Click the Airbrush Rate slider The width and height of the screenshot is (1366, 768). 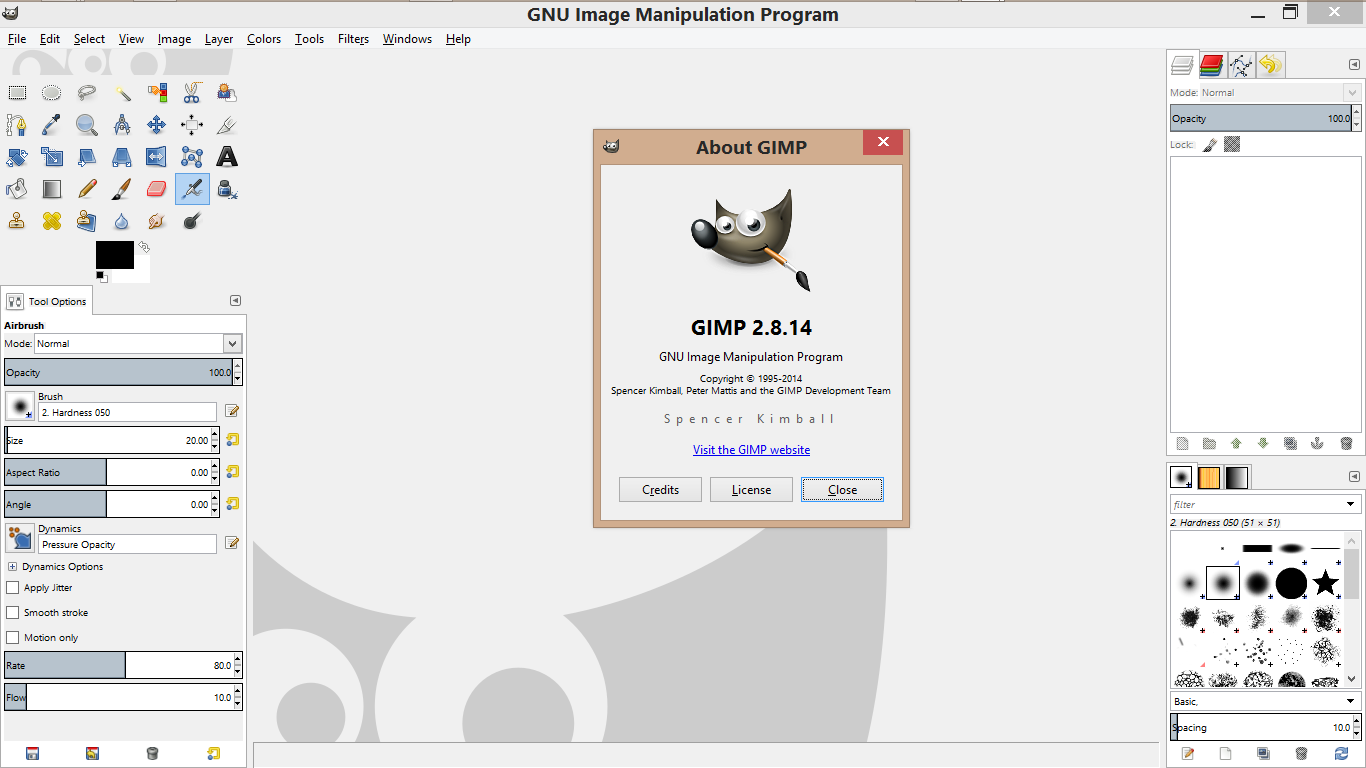coord(118,665)
